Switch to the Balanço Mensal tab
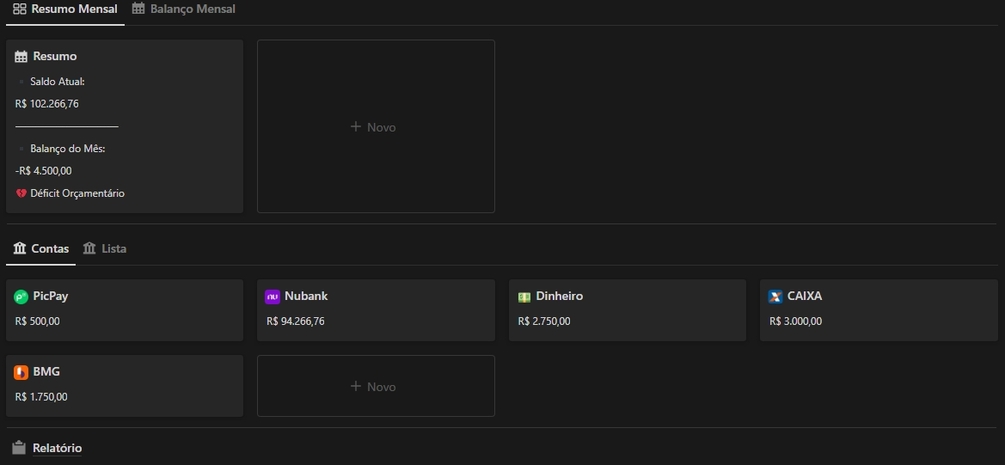The width and height of the screenshot is (1005, 465). pyautogui.click(x=184, y=9)
